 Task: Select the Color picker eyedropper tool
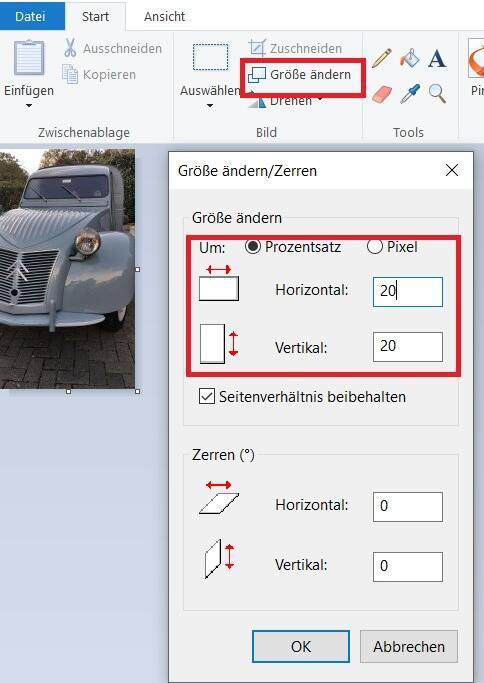tap(410, 94)
